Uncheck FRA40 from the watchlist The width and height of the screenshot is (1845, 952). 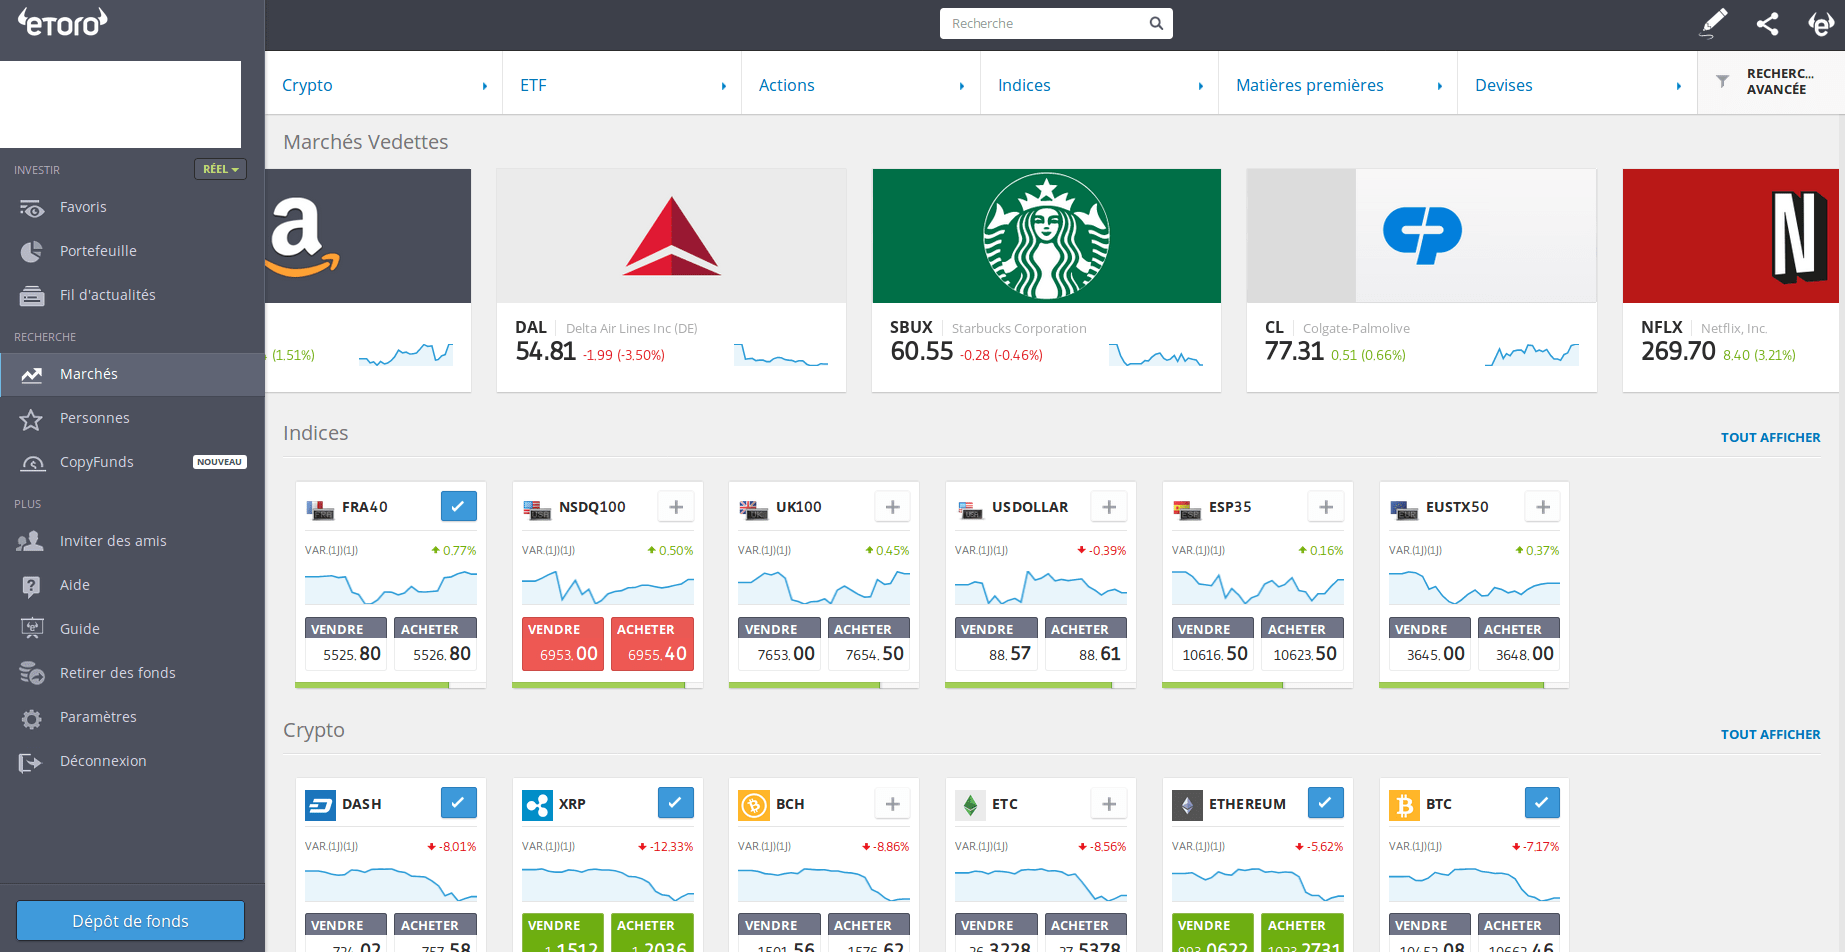coord(459,506)
